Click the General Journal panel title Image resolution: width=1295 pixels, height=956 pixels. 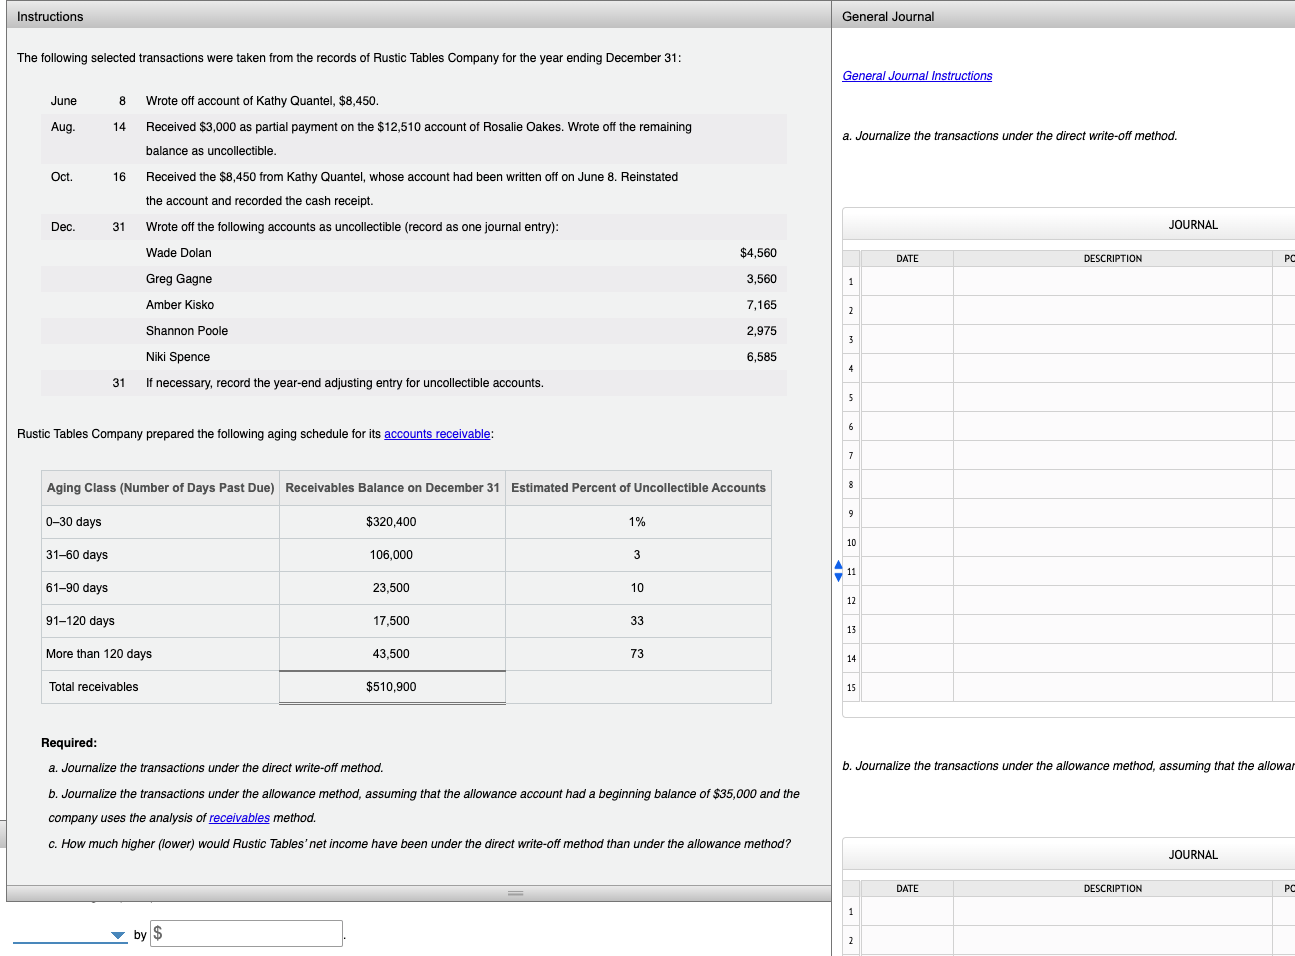tap(888, 17)
